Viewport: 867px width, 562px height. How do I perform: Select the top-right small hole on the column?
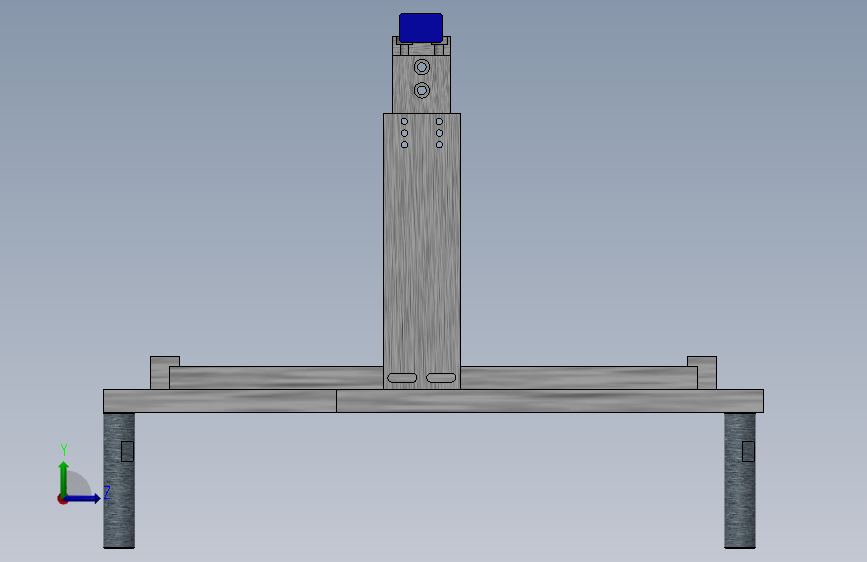coord(439,122)
